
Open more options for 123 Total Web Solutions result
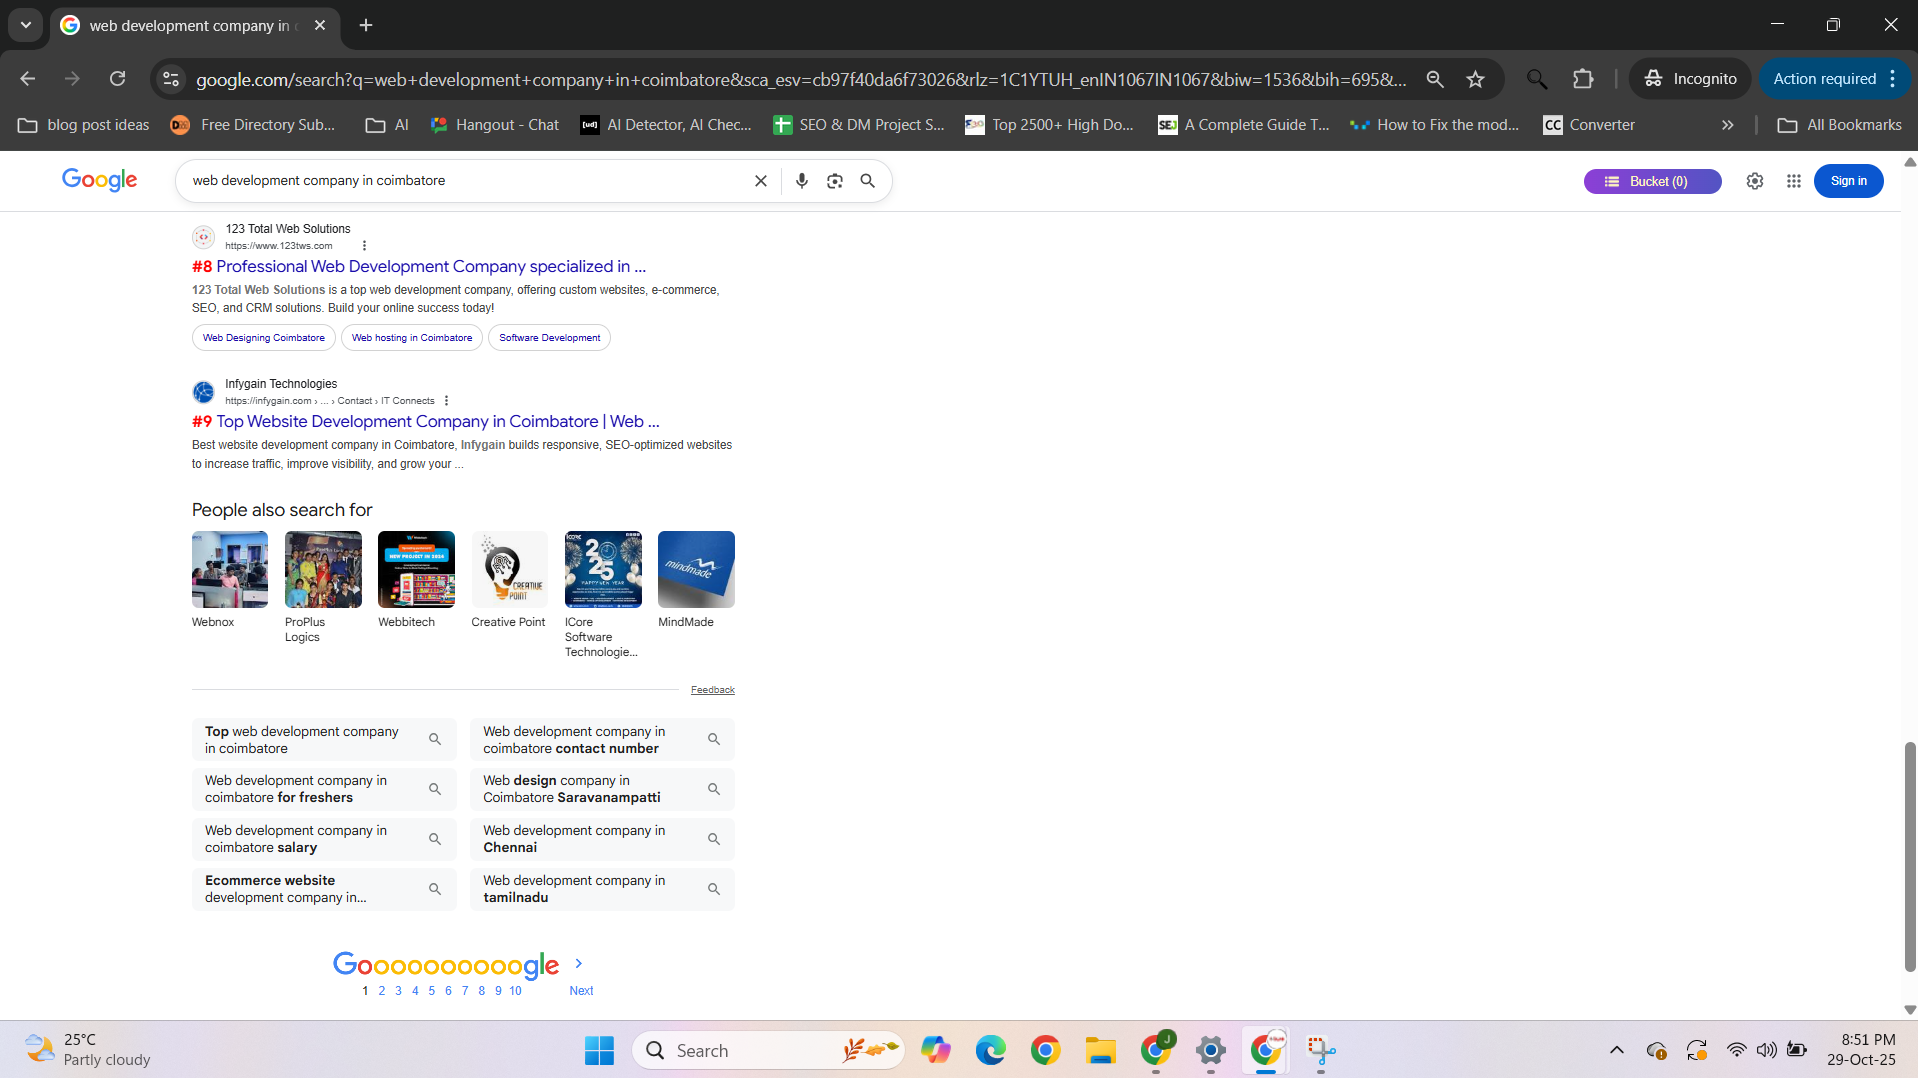(364, 246)
